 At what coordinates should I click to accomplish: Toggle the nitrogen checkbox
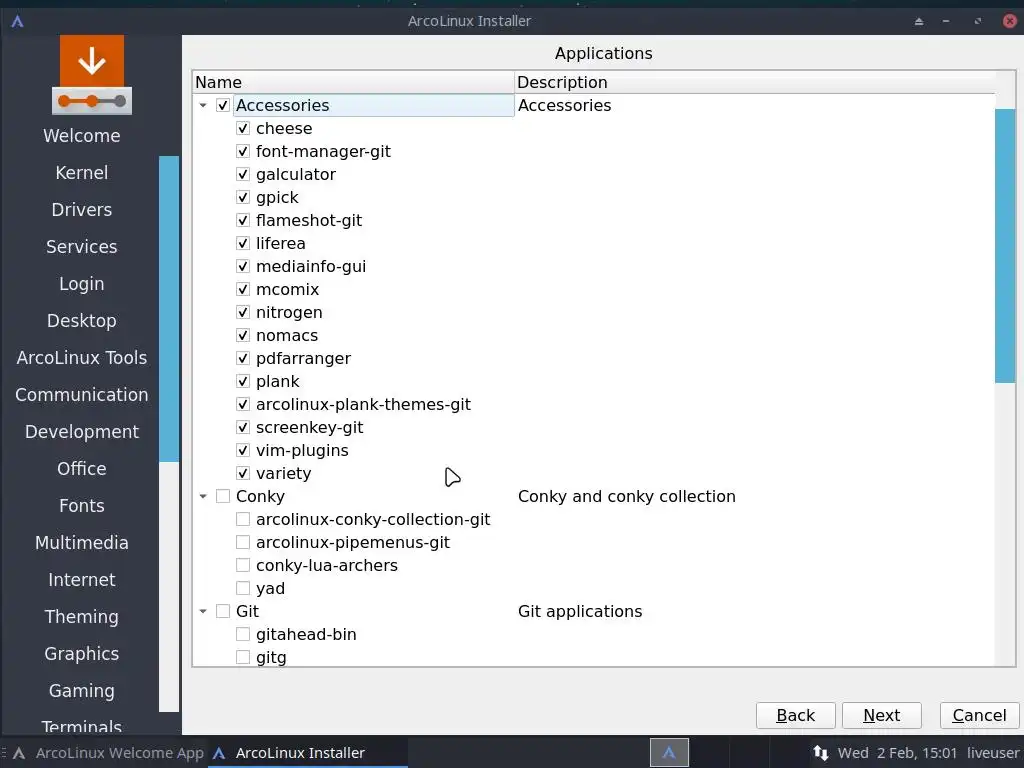coord(243,312)
